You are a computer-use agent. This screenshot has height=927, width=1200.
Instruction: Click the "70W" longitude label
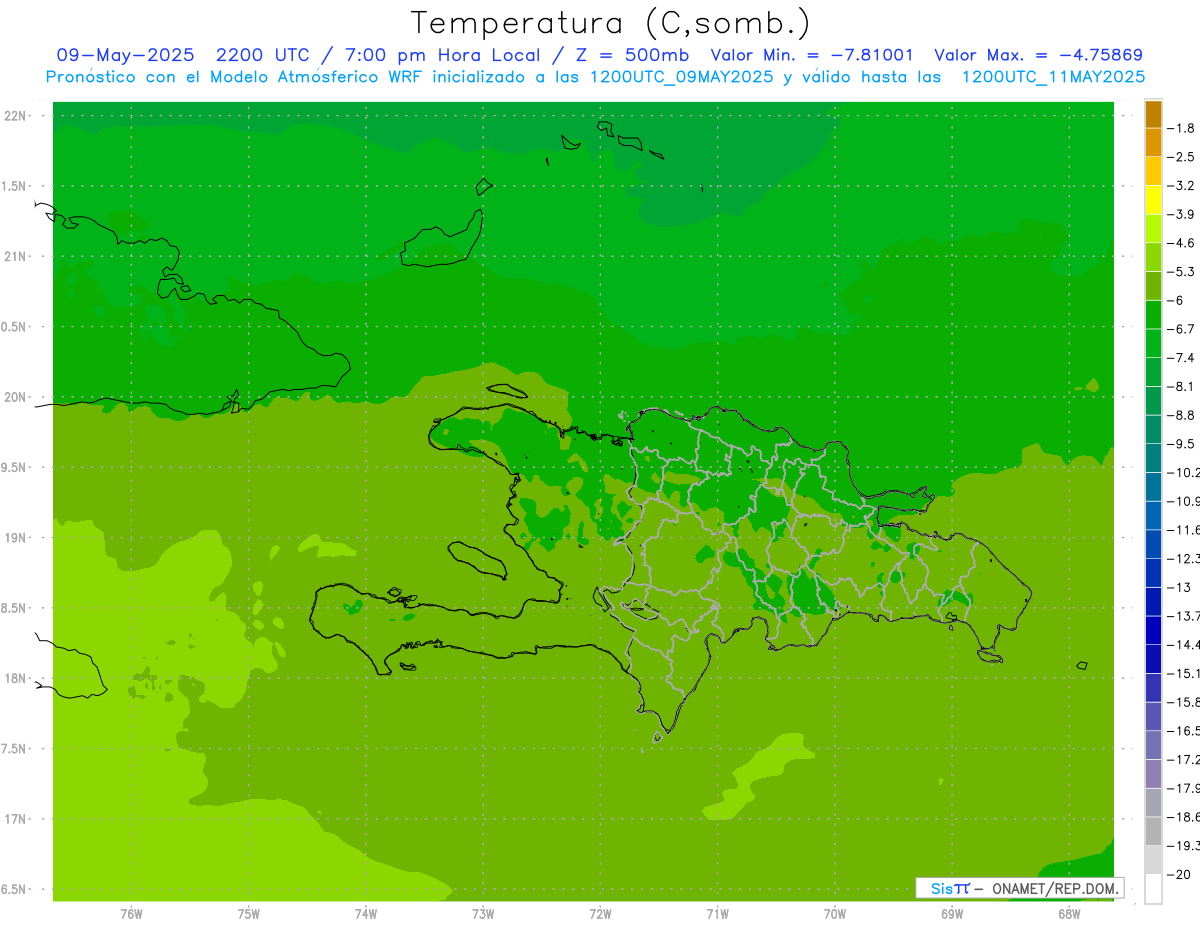(x=835, y=913)
